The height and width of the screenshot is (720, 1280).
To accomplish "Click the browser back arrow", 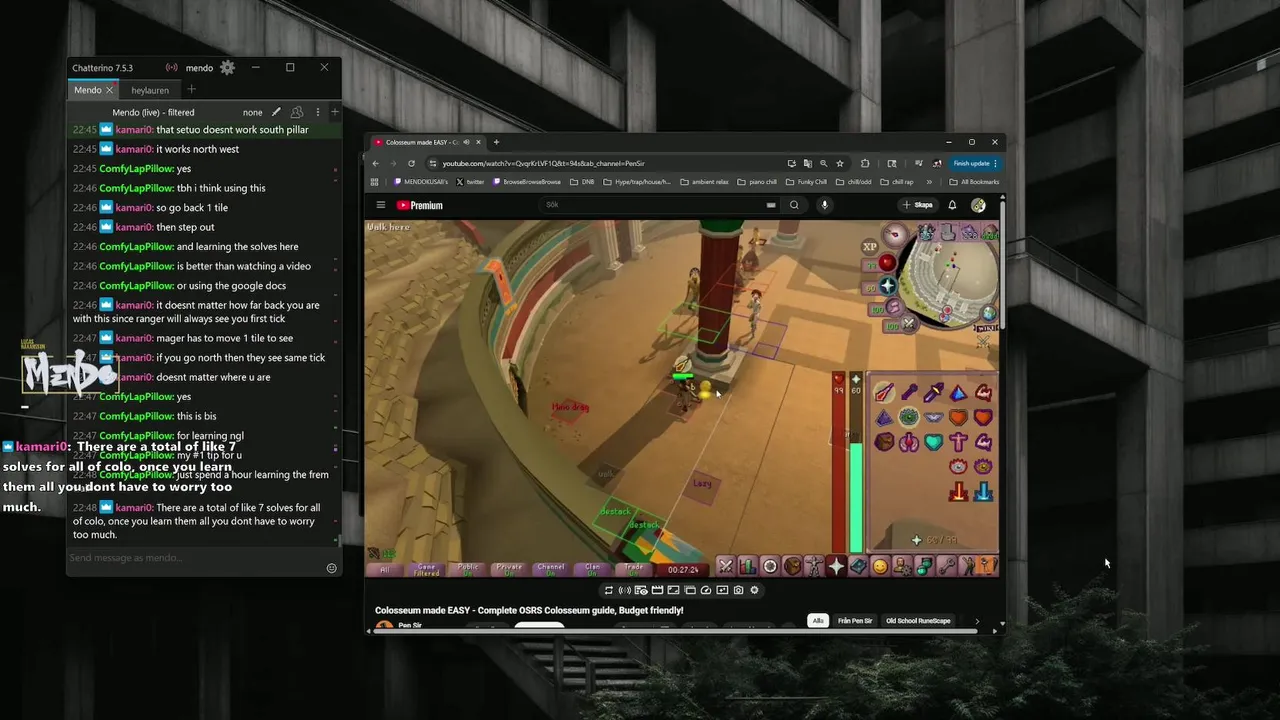I will click(376, 163).
